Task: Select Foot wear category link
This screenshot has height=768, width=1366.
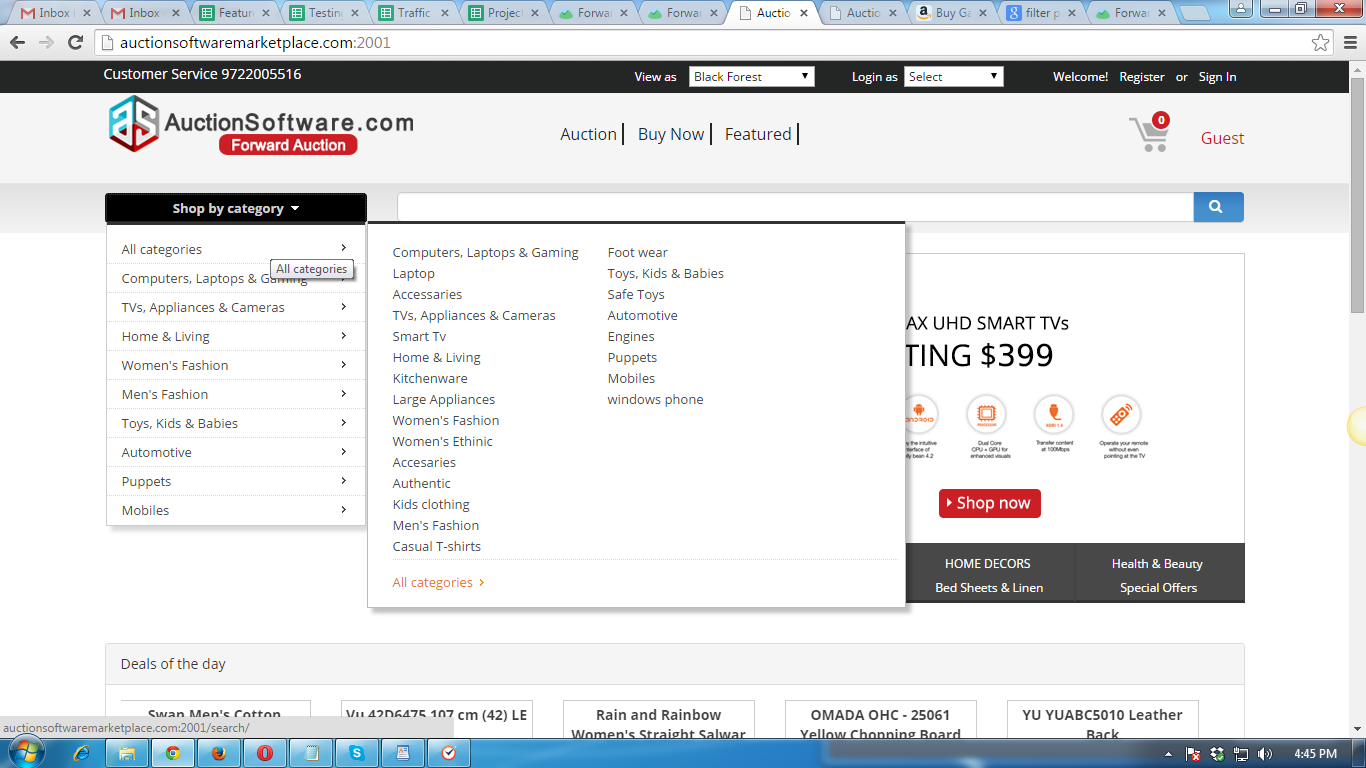Action: 637,252
